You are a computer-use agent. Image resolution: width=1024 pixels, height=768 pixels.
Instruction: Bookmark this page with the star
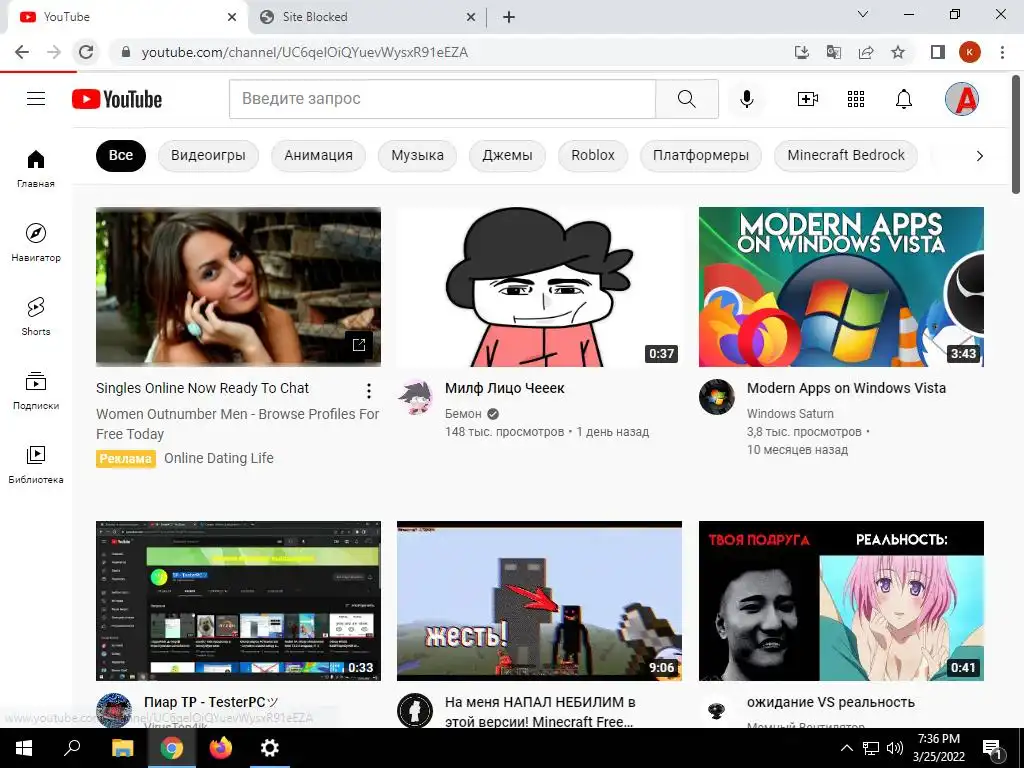click(x=898, y=52)
